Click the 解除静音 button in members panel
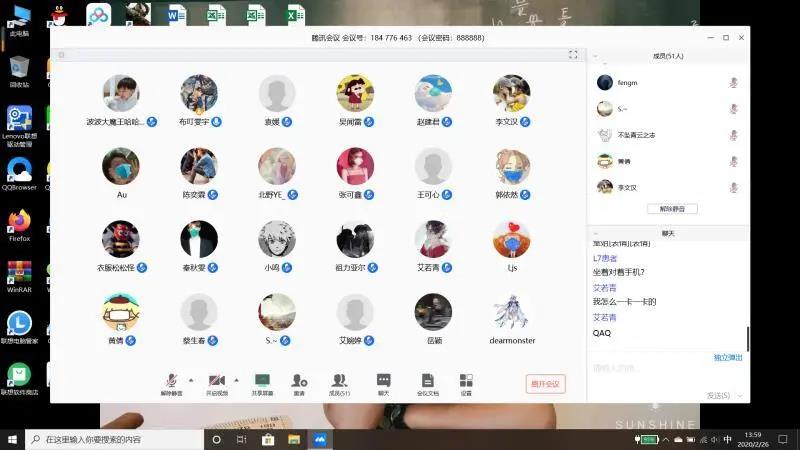Viewport: 800px width, 450px height. [672, 209]
